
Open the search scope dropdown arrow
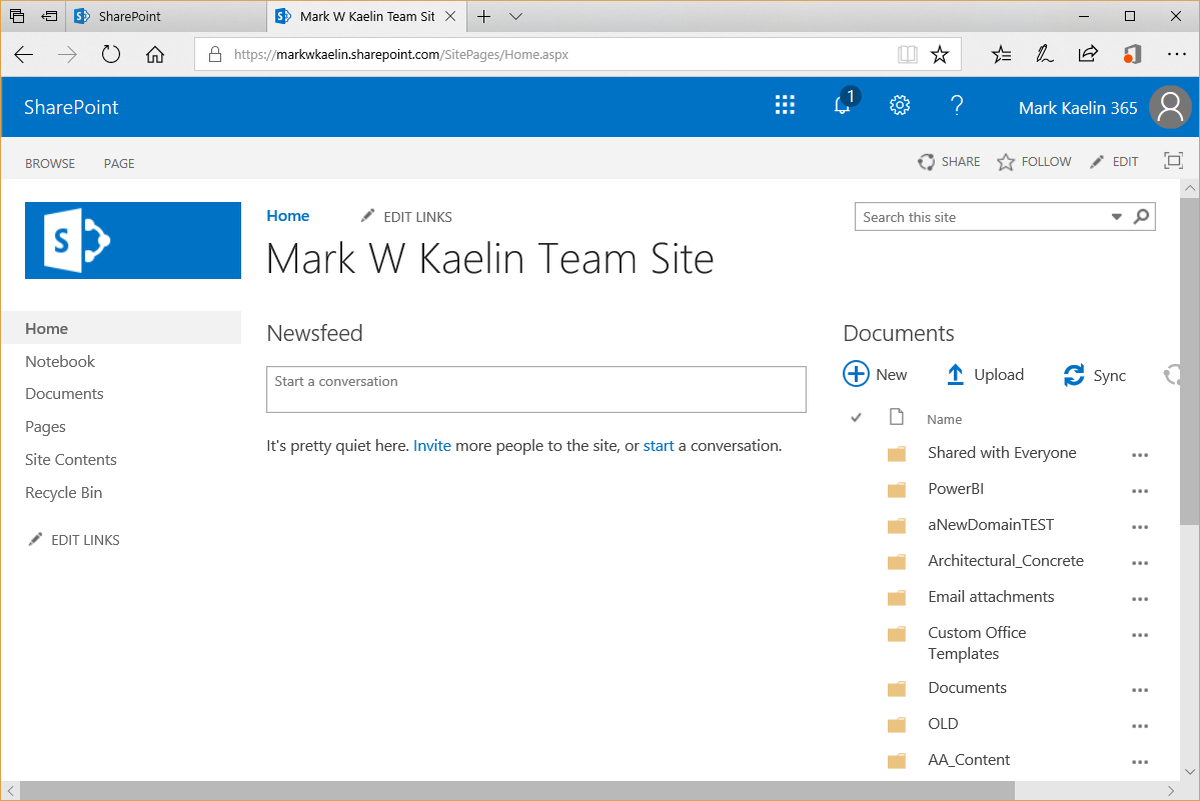[x=1117, y=216]
